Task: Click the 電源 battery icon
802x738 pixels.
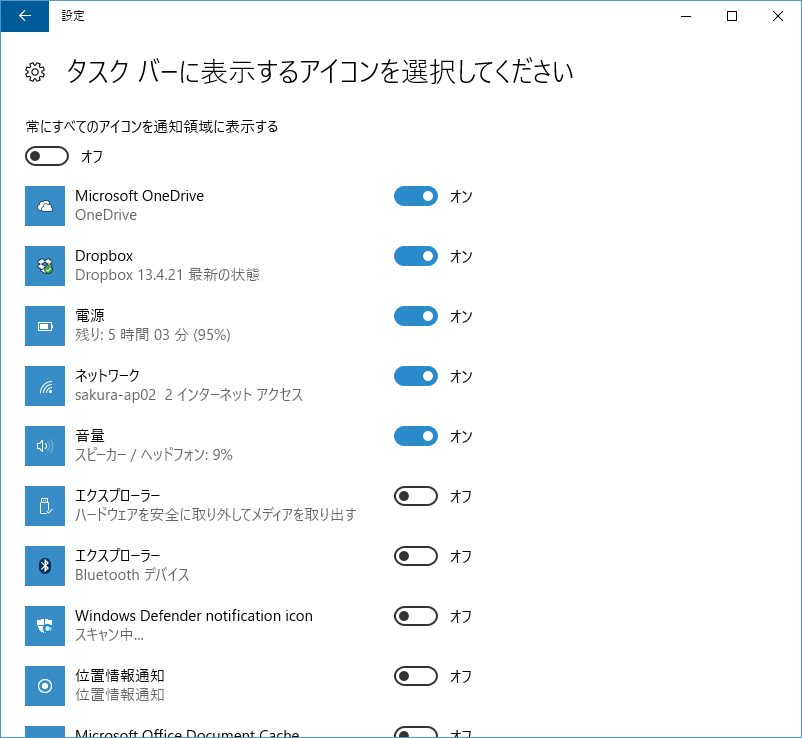Action: pos(44,326)
